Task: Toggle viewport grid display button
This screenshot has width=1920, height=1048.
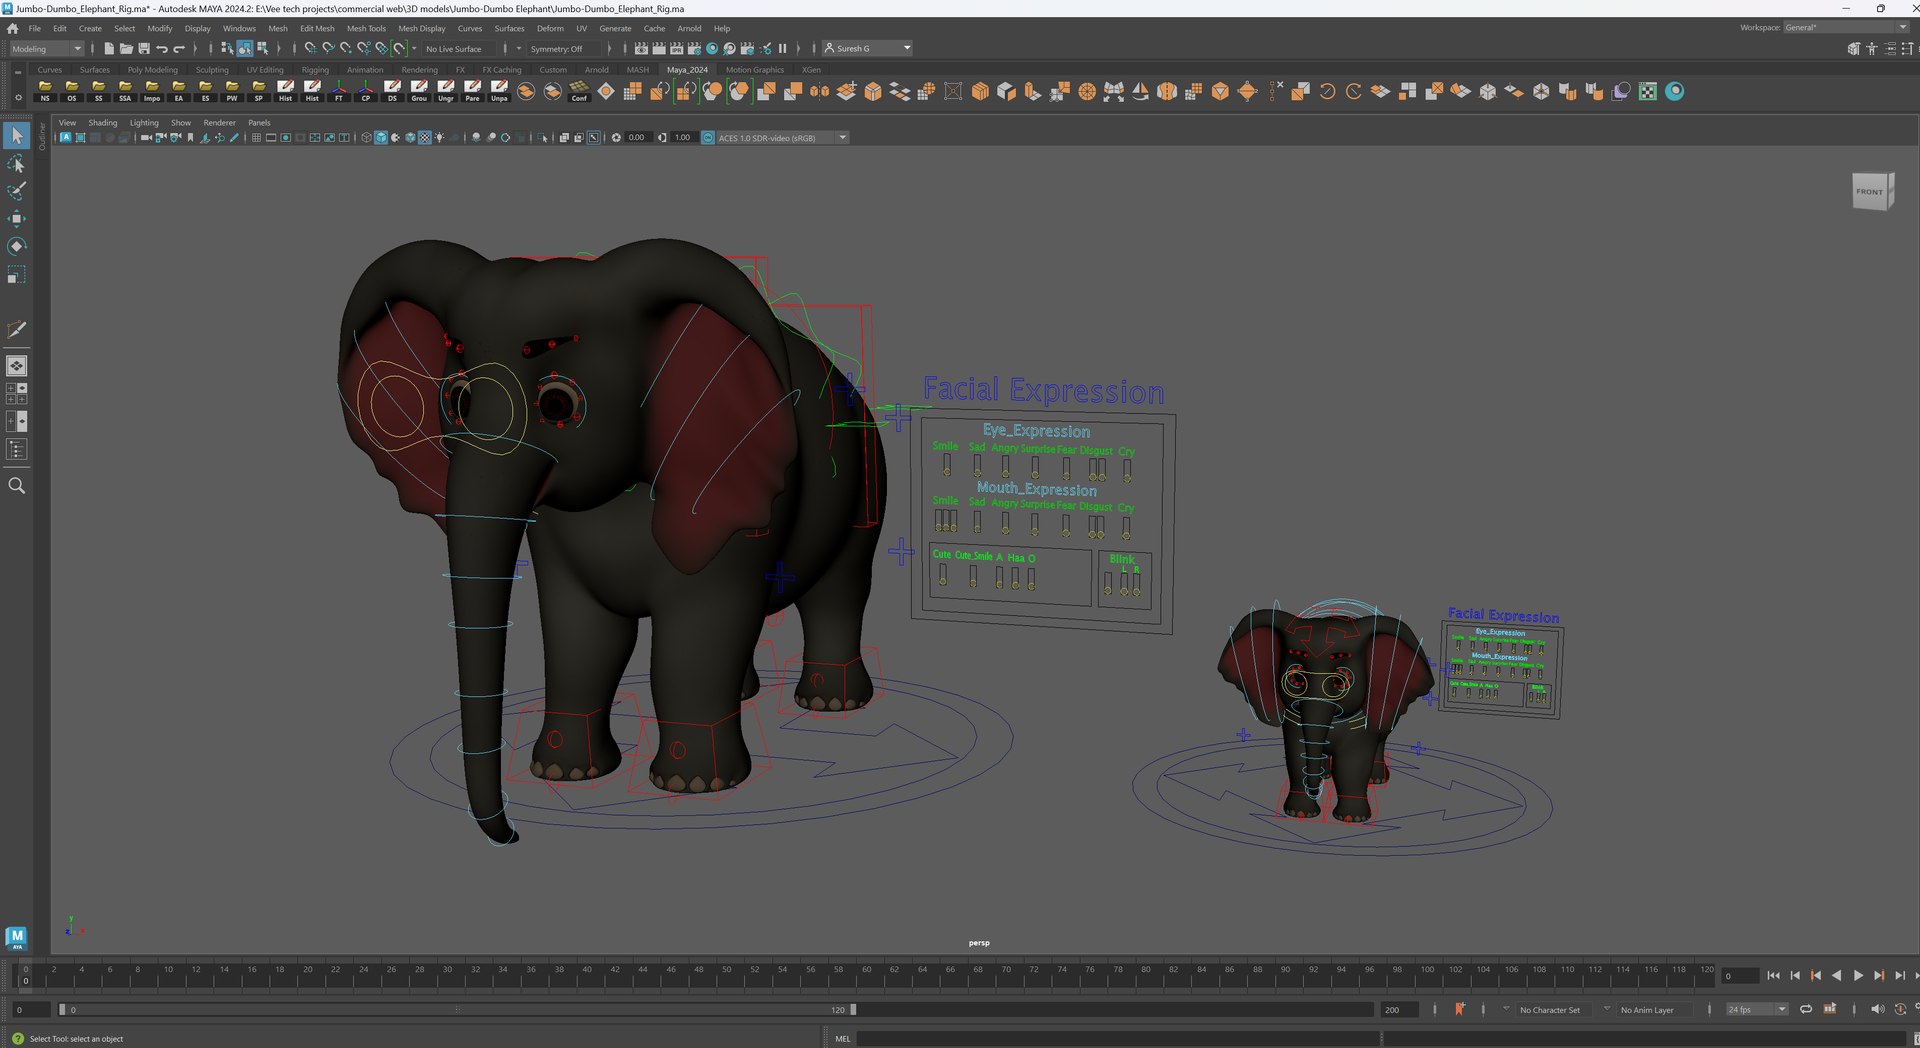Action: [256, 137]
